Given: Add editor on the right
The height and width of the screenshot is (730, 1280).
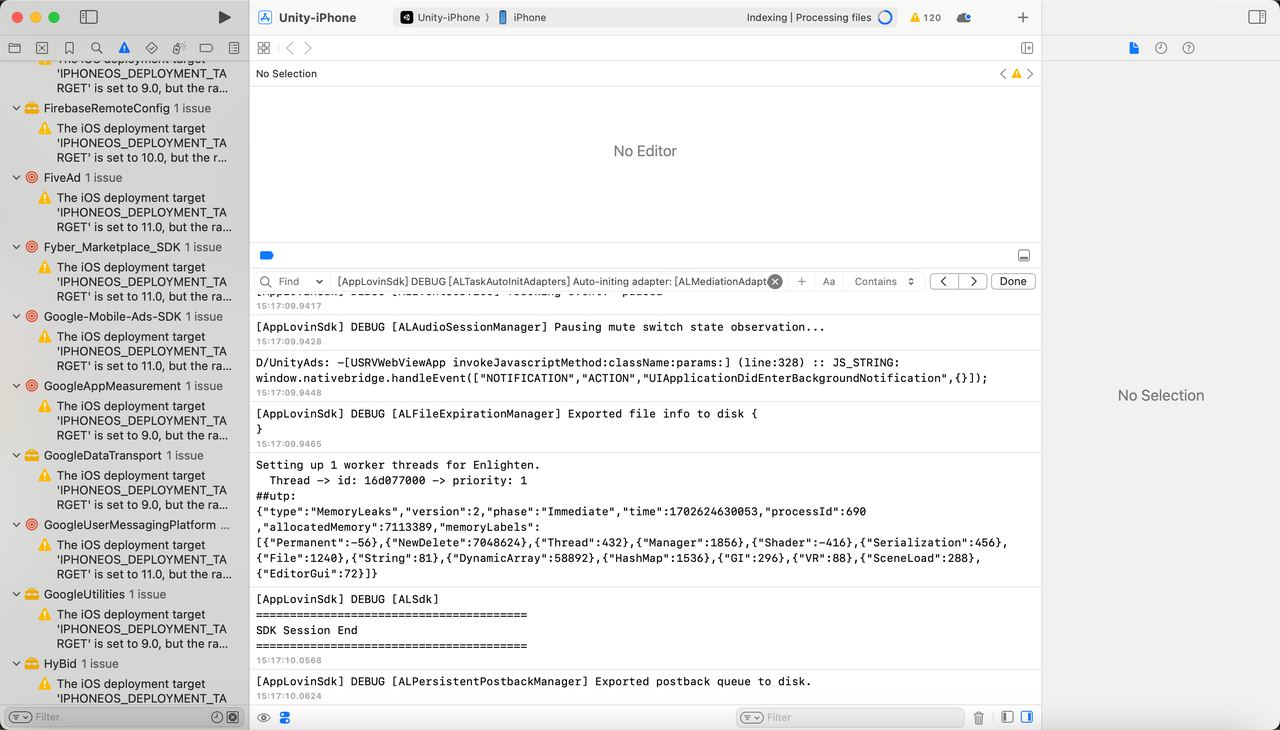Looking at the screenshot, I should [1027, 48].
